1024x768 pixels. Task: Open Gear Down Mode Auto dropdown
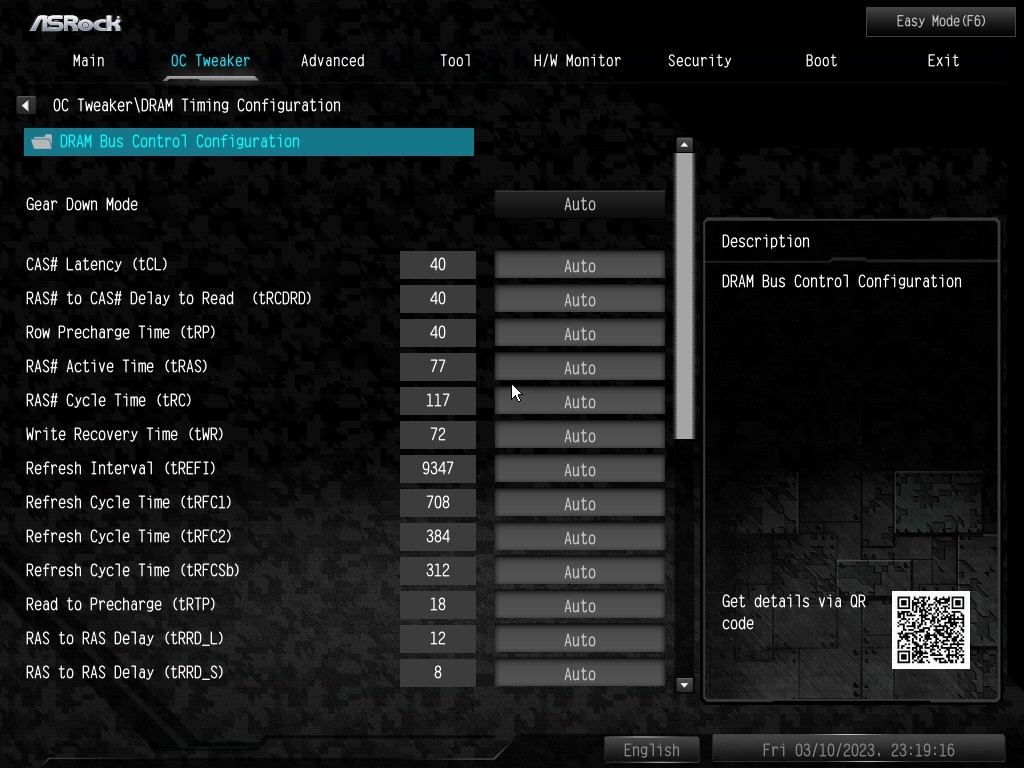[580, 204]
